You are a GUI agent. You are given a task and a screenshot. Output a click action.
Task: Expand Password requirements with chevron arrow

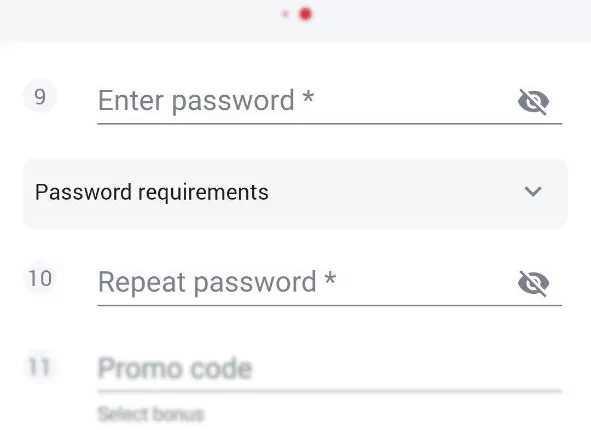(533, 191)
